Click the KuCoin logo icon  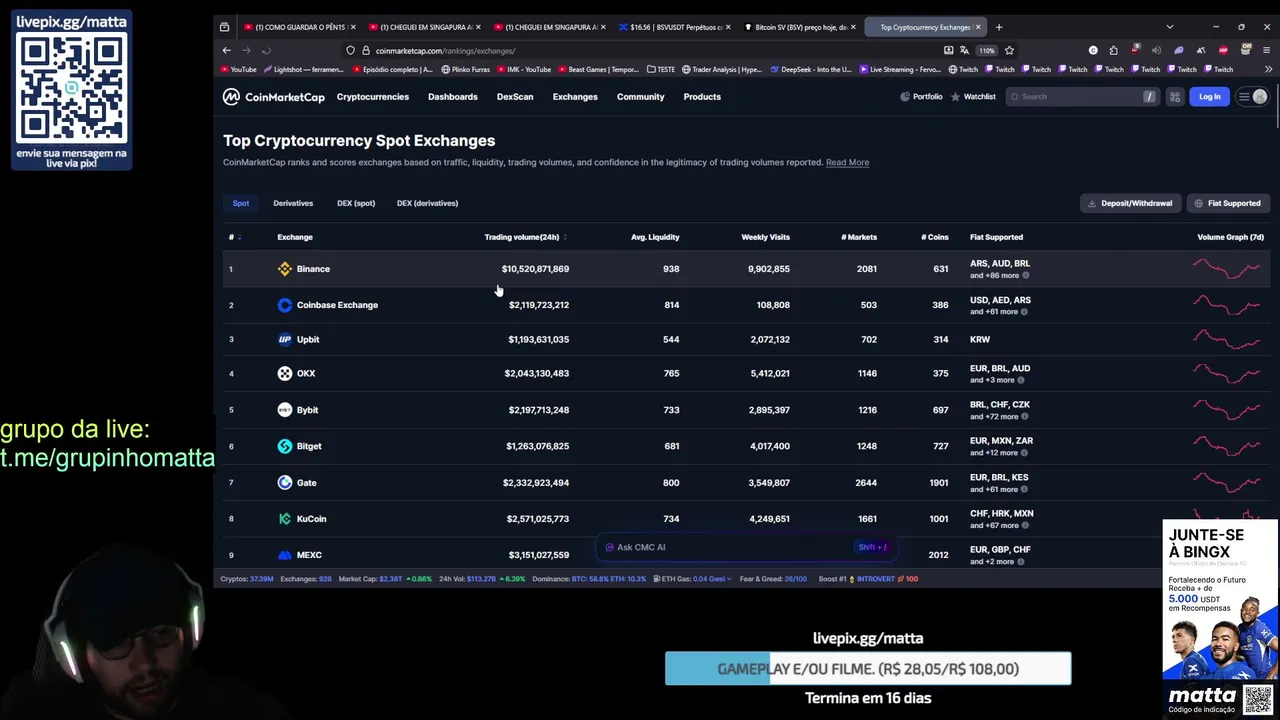(285, 519)
